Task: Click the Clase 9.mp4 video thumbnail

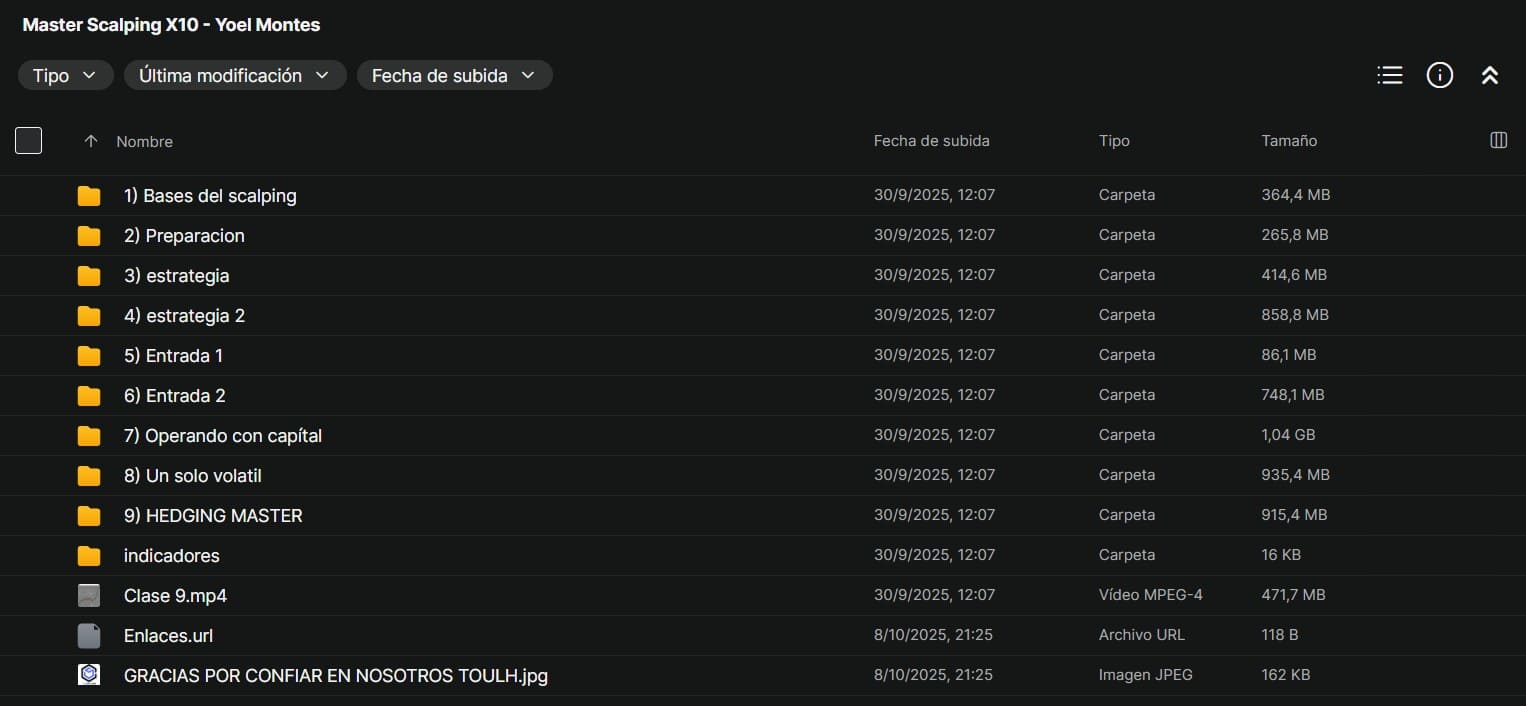Action: [89, 595]
